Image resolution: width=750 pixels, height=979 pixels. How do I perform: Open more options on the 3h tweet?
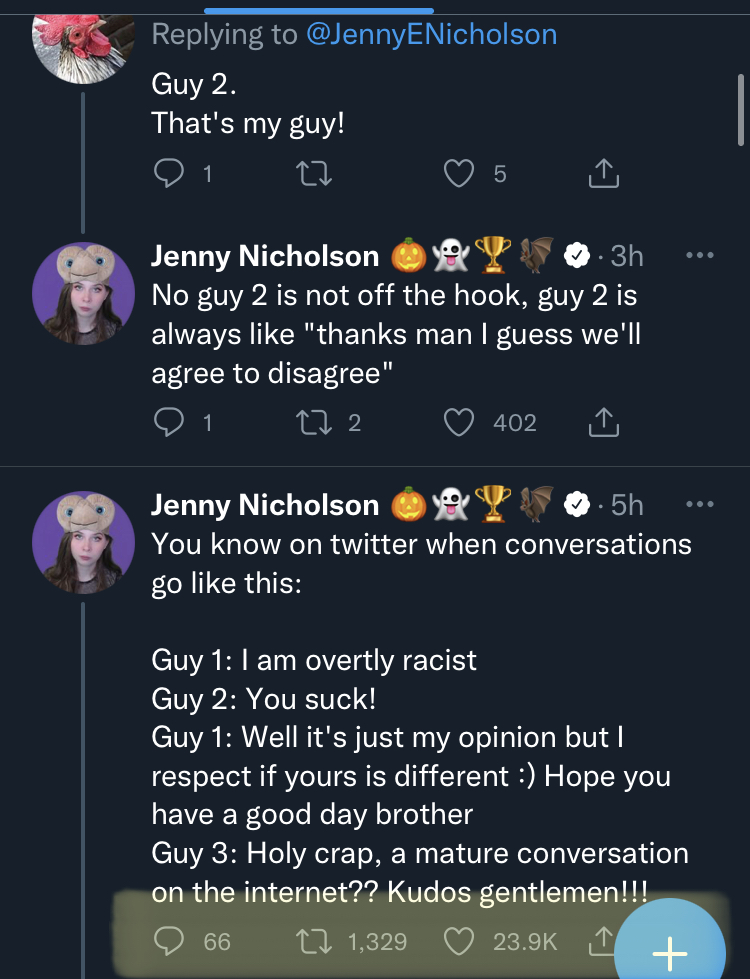coord(701,254)
